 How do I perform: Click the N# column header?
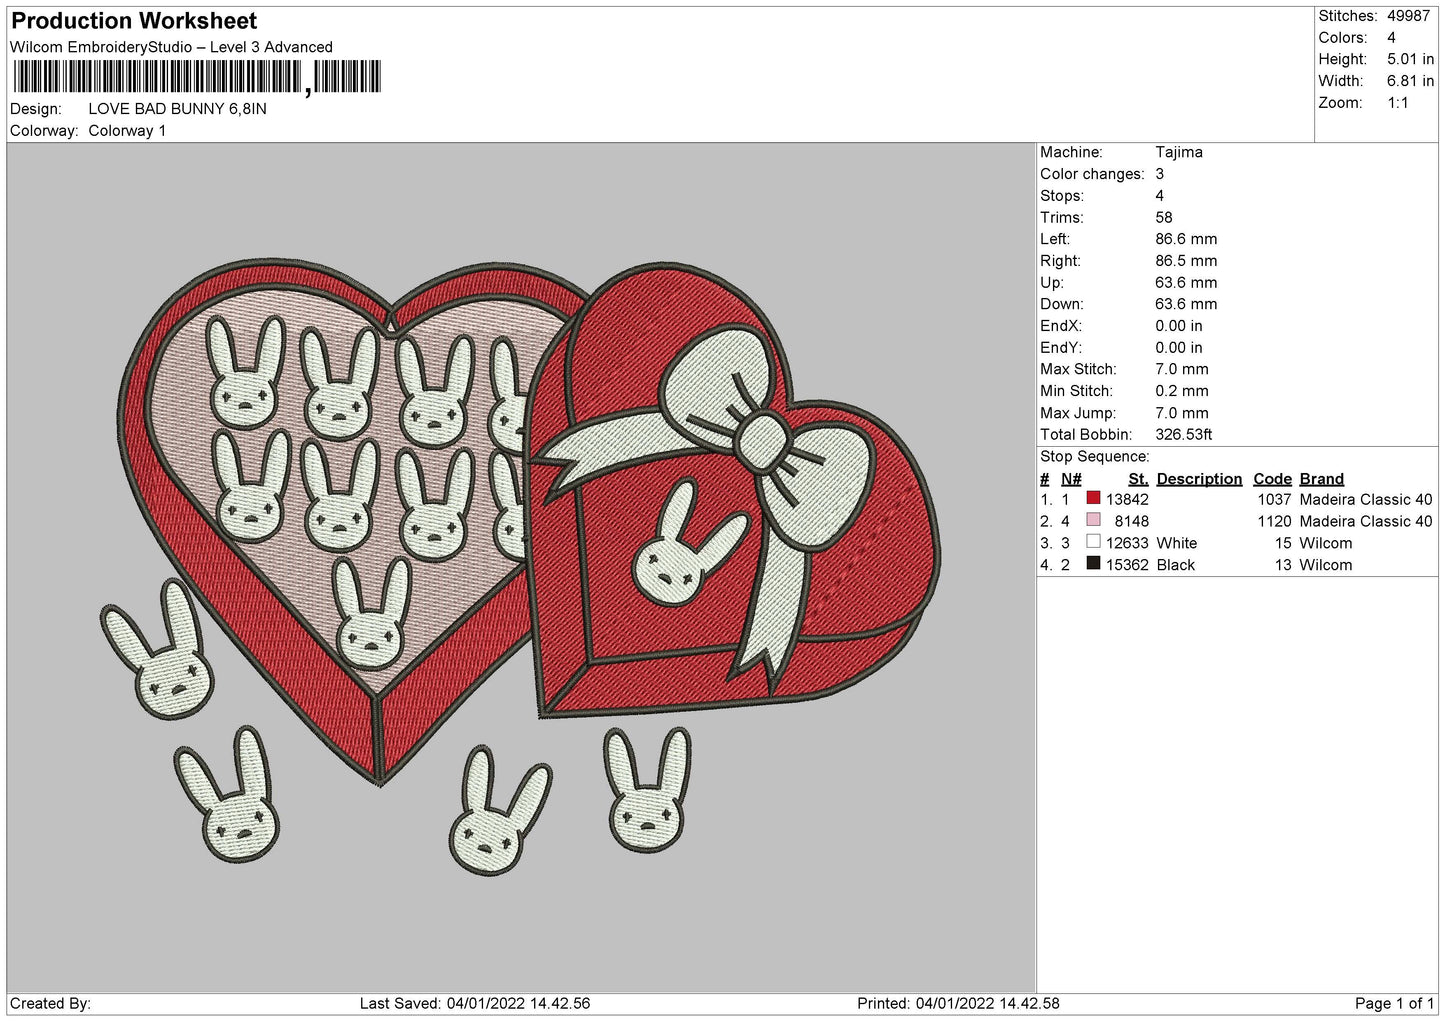coord(1071,479)
